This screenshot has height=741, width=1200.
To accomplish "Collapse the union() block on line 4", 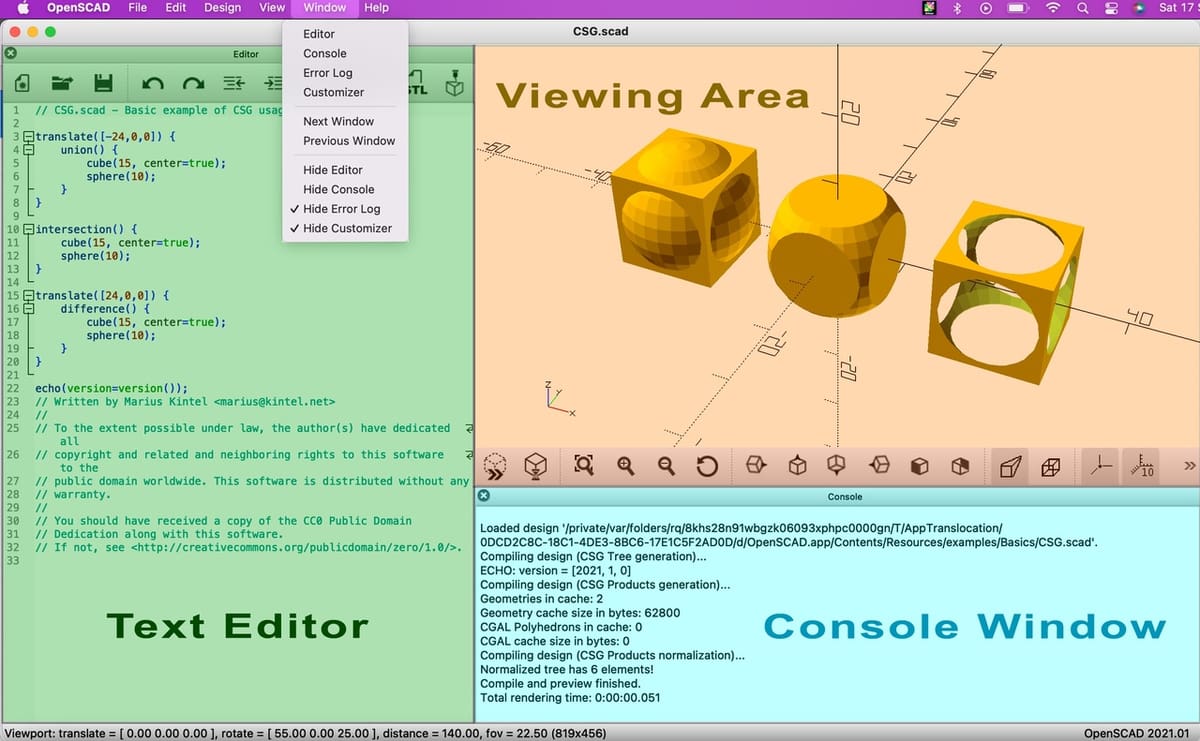I will click(x=29, y=150).
